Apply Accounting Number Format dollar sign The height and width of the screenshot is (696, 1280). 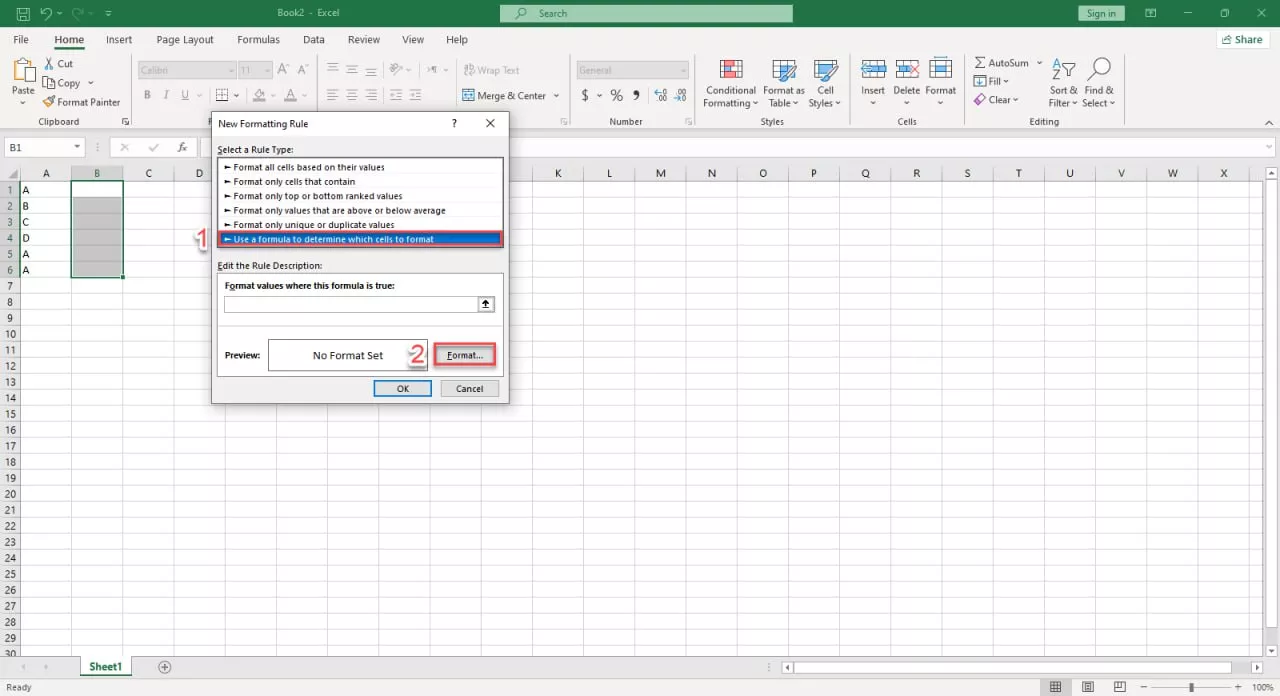coord(586,96)
